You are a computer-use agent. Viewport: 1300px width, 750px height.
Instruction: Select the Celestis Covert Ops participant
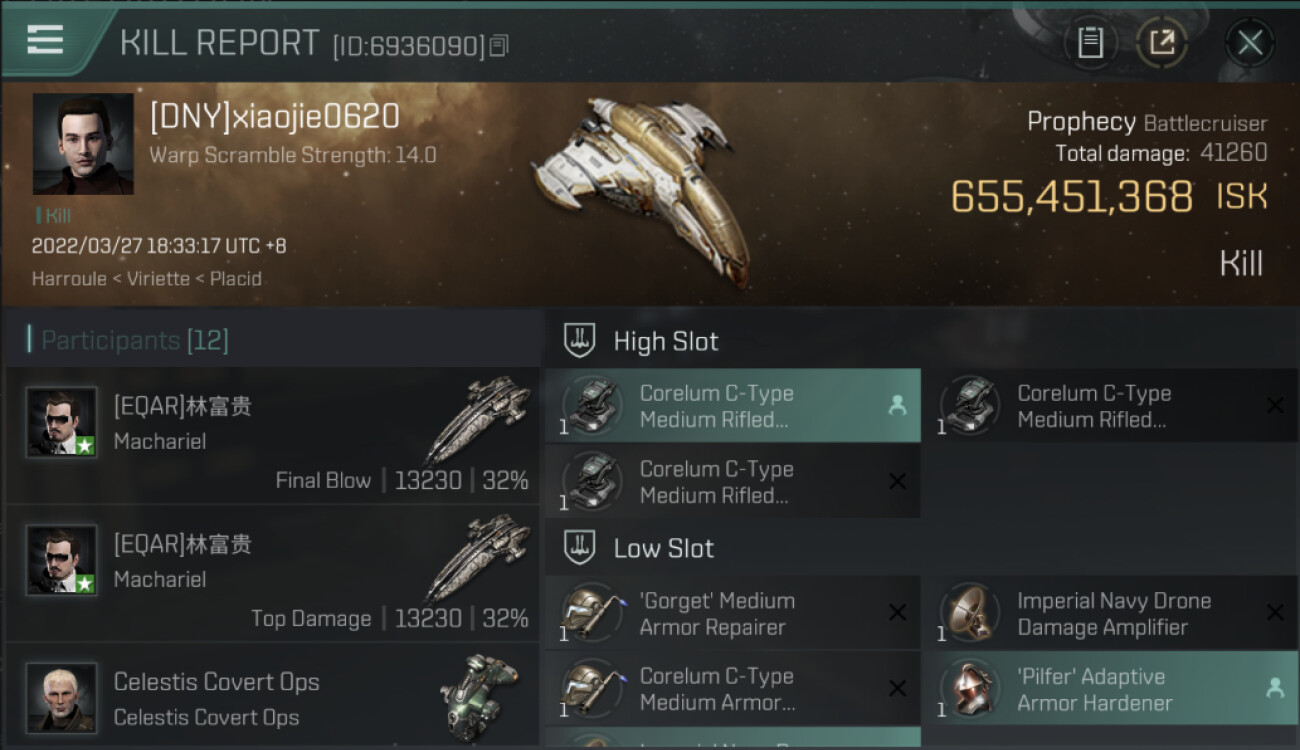[272, 696]
